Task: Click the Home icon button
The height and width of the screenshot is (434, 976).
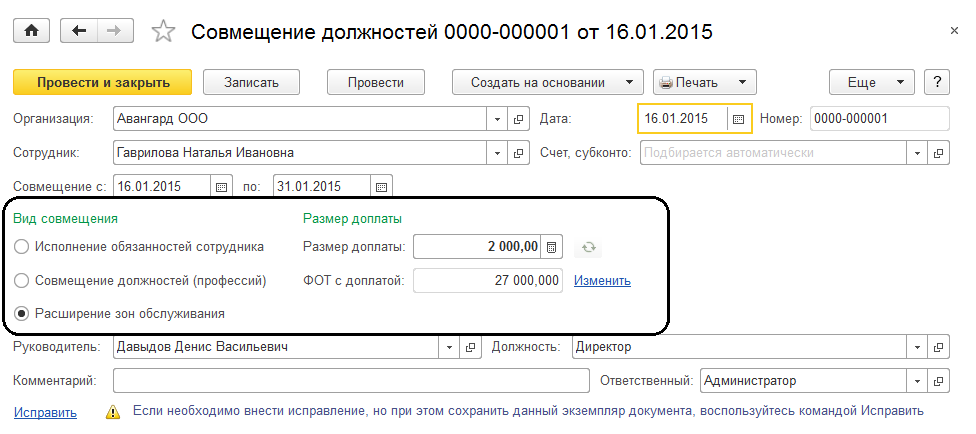Action: click(x=31, y=31)
